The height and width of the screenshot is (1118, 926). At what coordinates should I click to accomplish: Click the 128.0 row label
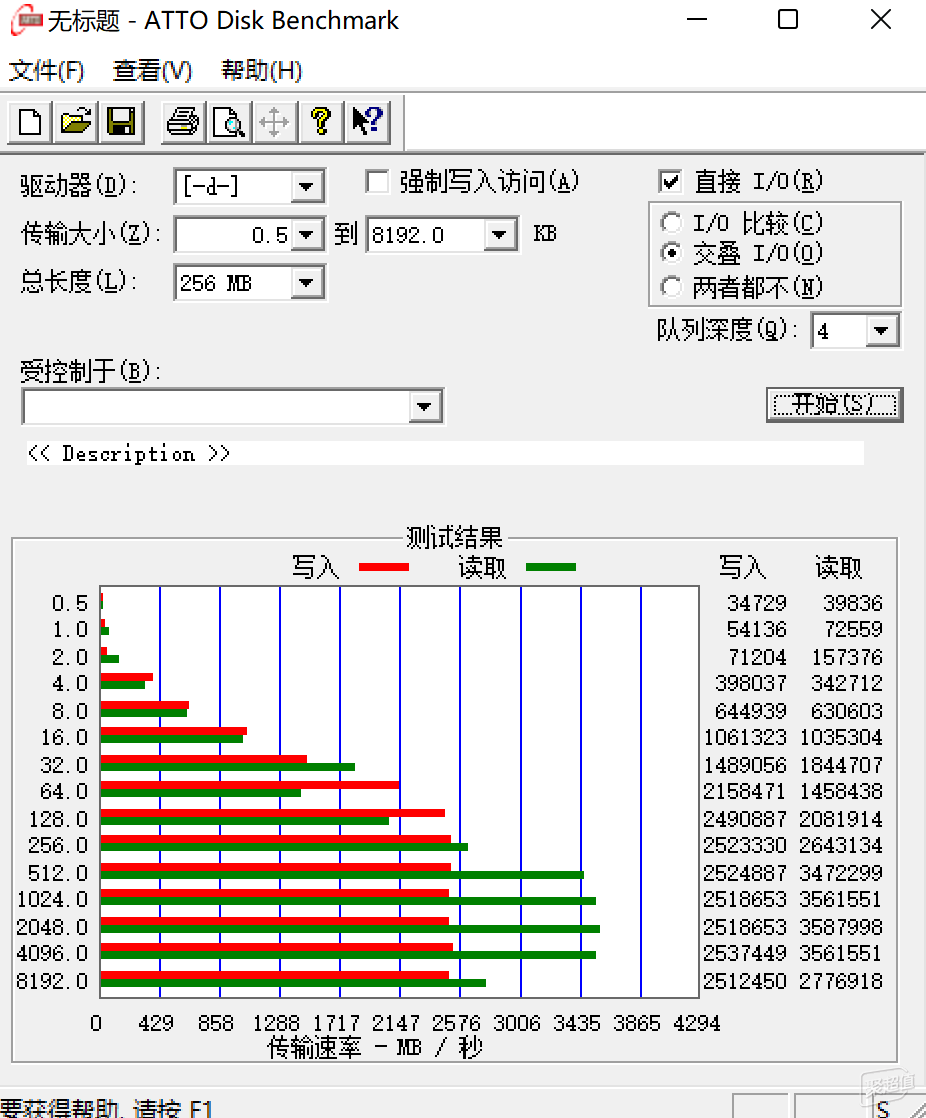tap(58, 819)
